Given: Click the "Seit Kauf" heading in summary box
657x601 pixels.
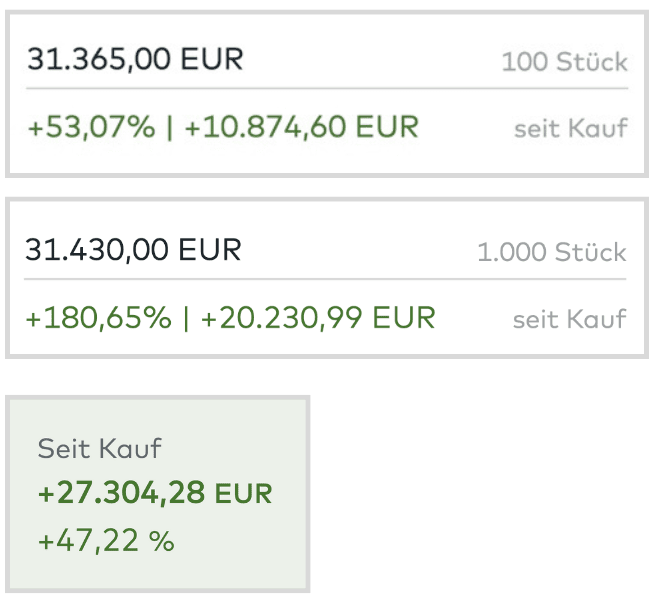Looking at the screenshot, I should [x=99, y=448].
